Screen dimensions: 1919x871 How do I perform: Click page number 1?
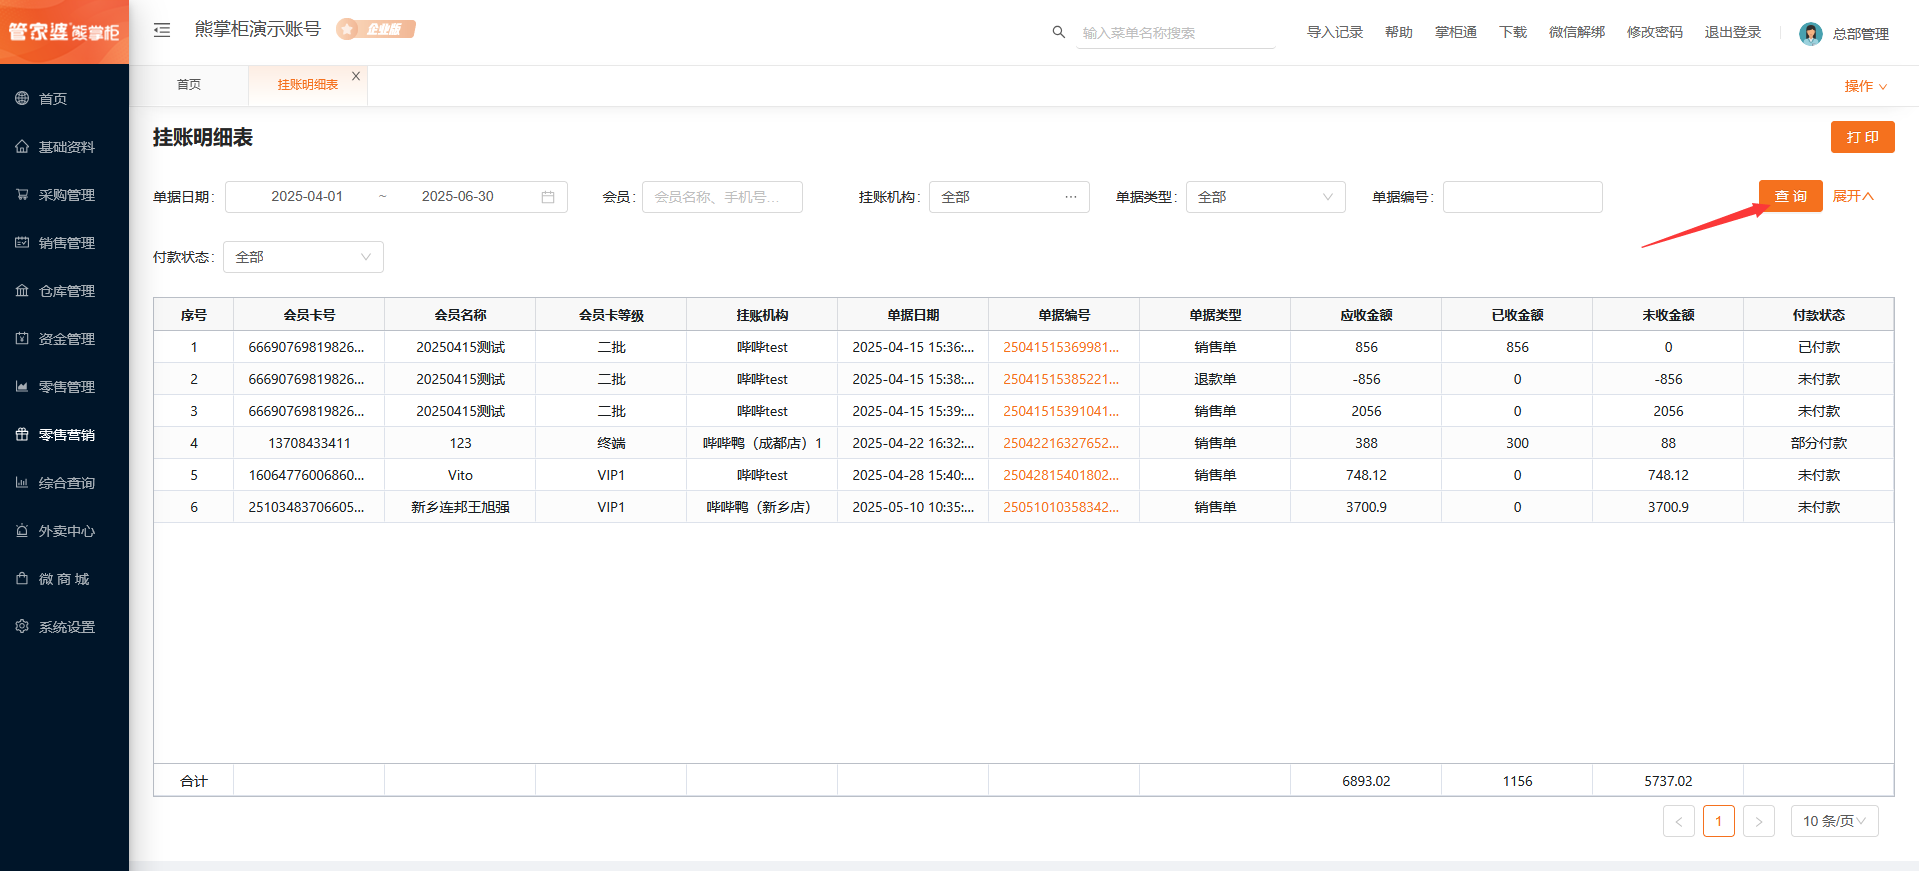[1719, 821]
